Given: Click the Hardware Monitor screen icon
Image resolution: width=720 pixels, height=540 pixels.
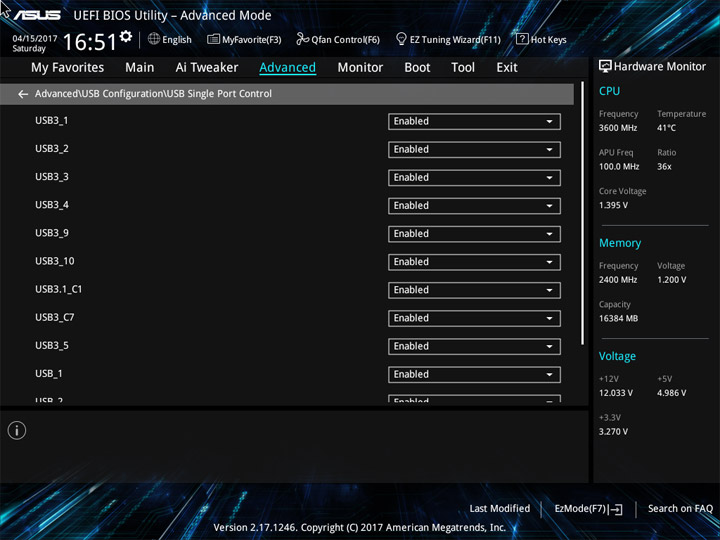Looking at the screenshot, I should 605,67.
